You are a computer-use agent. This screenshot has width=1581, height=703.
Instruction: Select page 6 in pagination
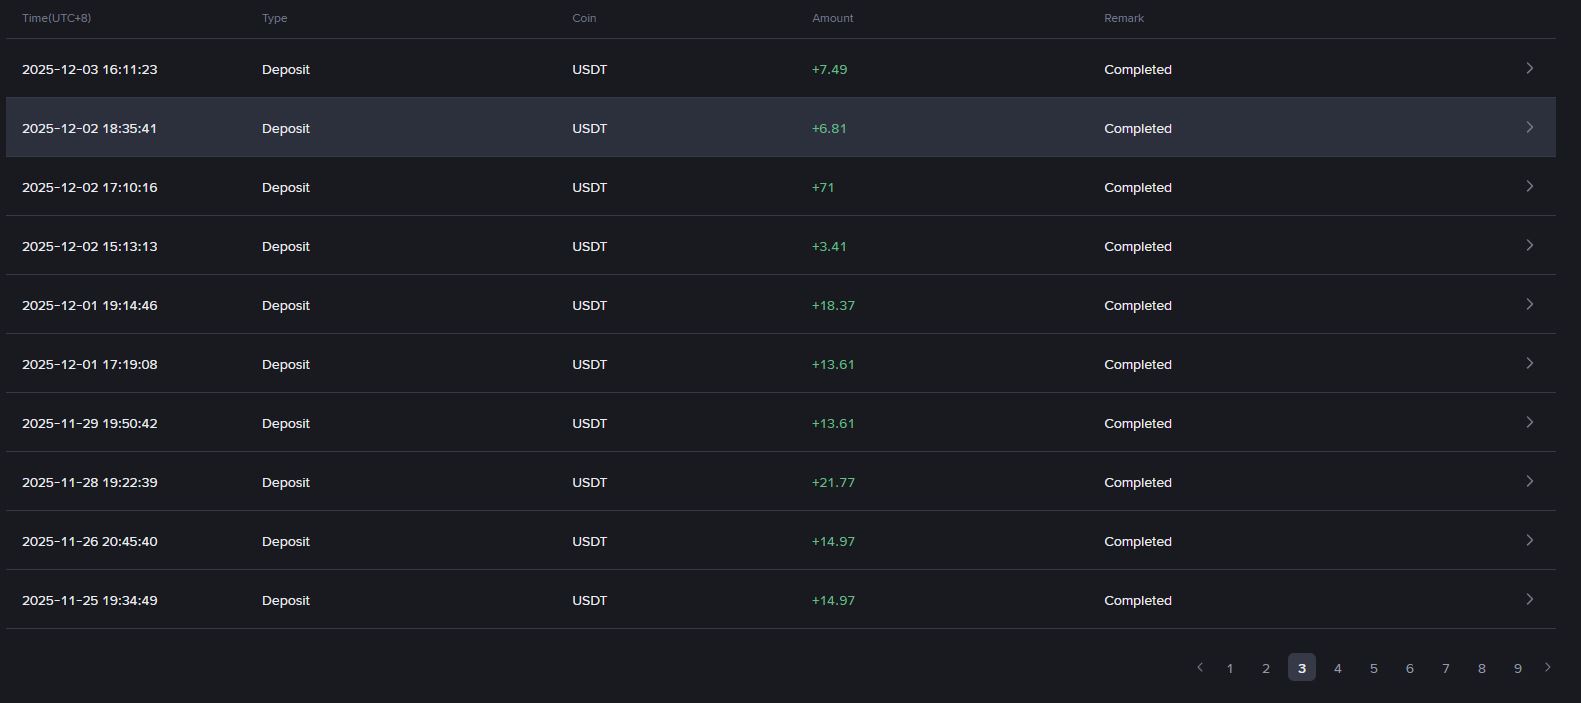click(1410, 668)
